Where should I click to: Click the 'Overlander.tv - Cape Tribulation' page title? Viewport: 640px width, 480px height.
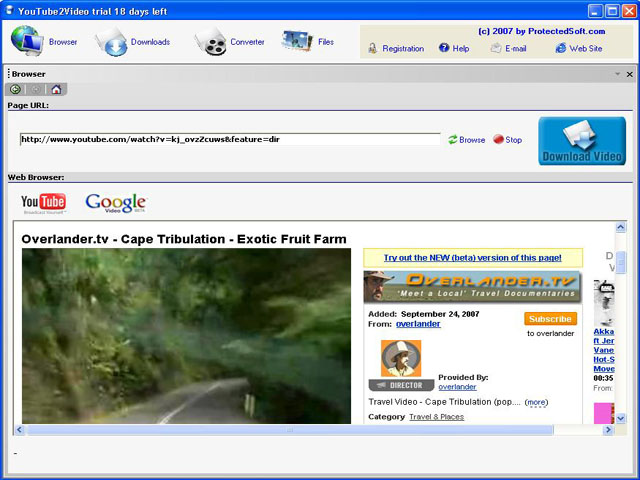coord(184,239)
